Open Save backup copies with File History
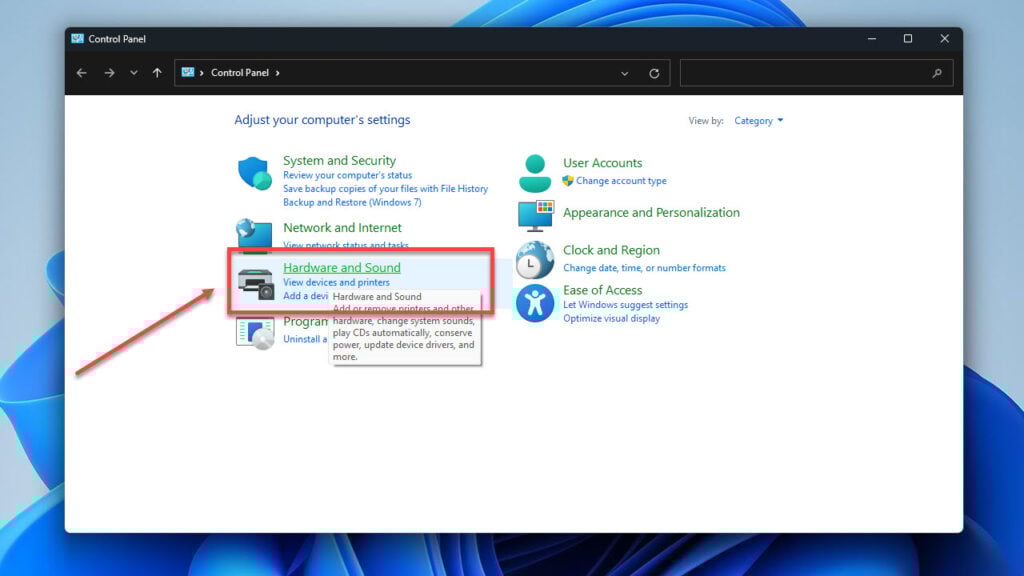This screenshot has height=576, width=1024. tap(385, 189)
